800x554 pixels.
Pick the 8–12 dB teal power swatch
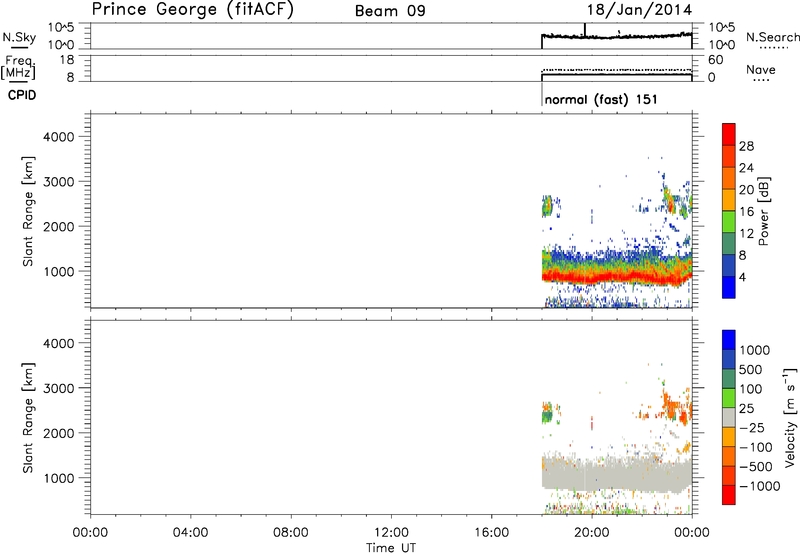[x=729, y=244]
